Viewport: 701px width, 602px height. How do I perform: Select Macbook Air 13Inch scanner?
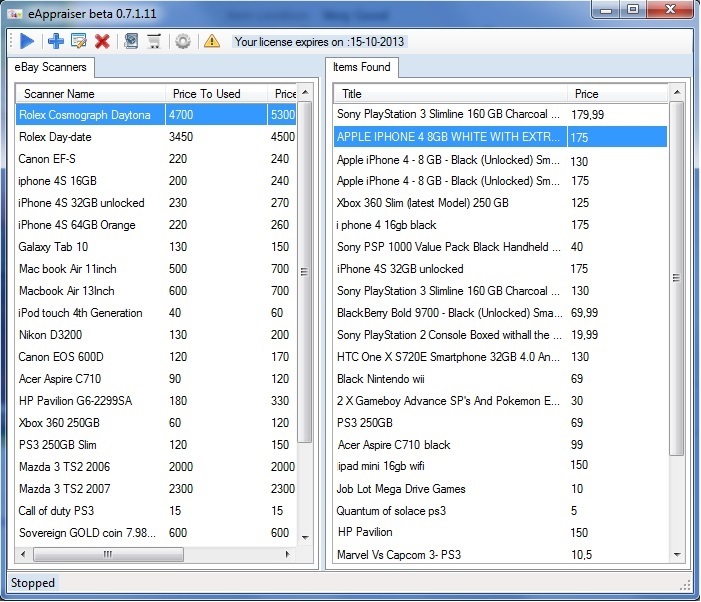pos(156,291)
